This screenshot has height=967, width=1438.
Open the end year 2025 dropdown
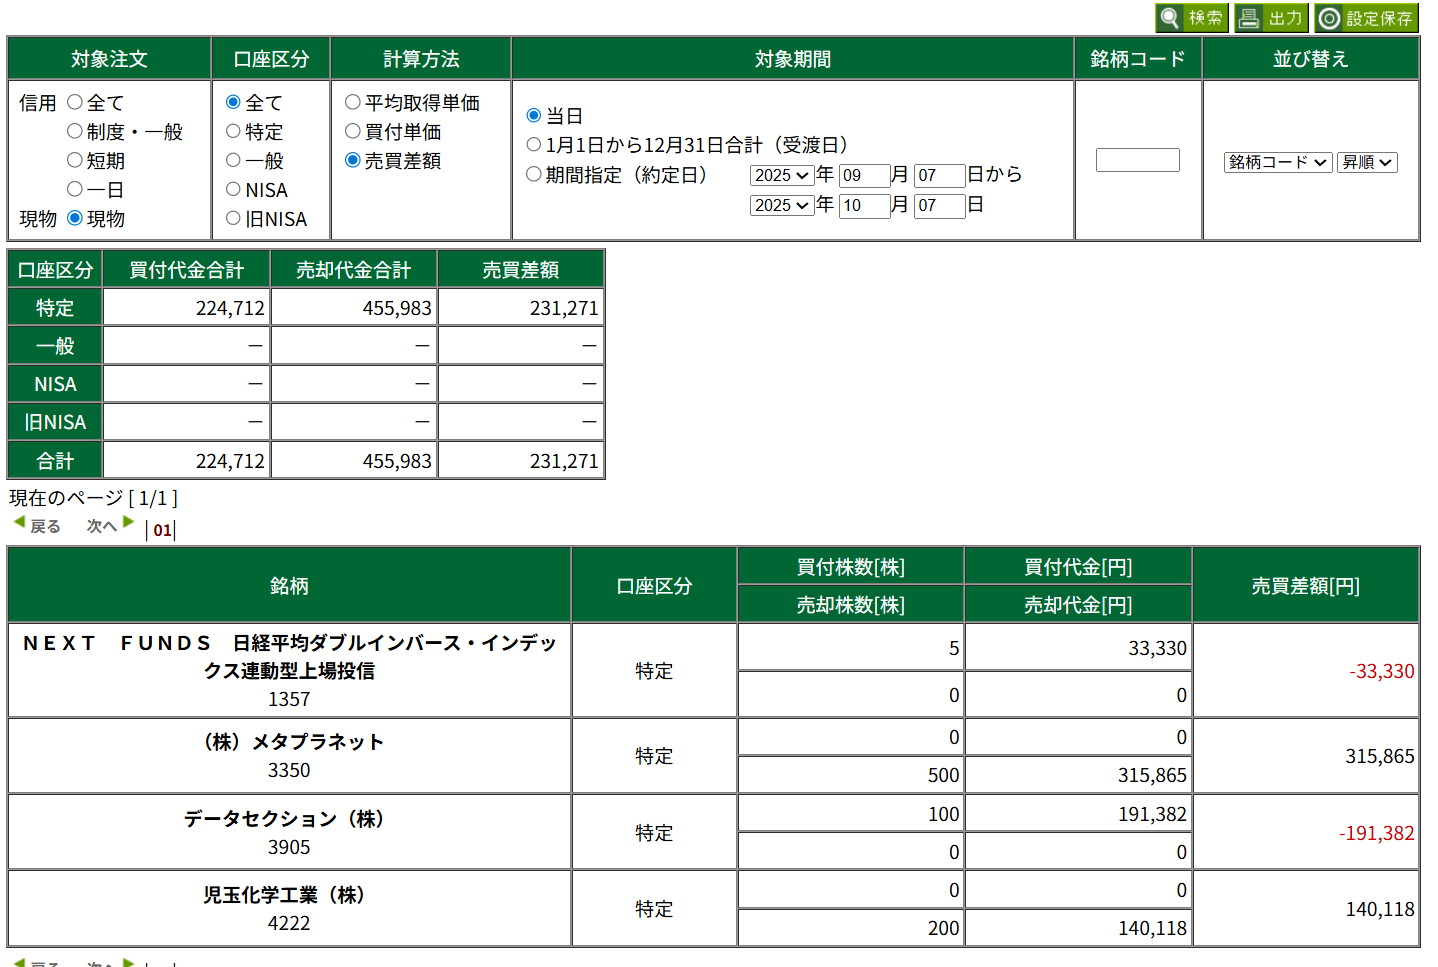(x=781, y=205)
